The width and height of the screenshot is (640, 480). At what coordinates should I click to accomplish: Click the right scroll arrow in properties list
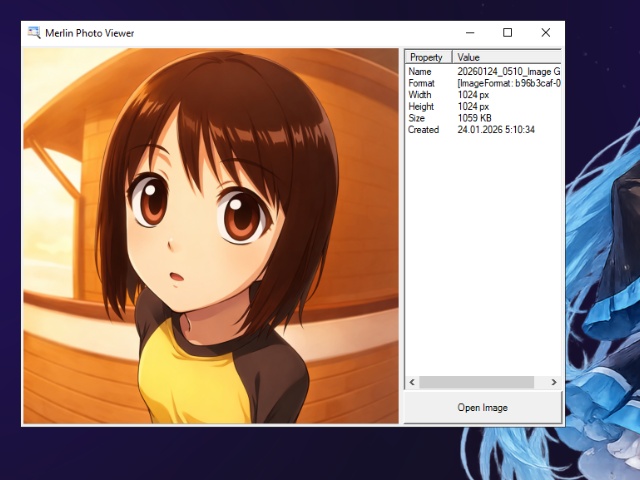point(554,382)
